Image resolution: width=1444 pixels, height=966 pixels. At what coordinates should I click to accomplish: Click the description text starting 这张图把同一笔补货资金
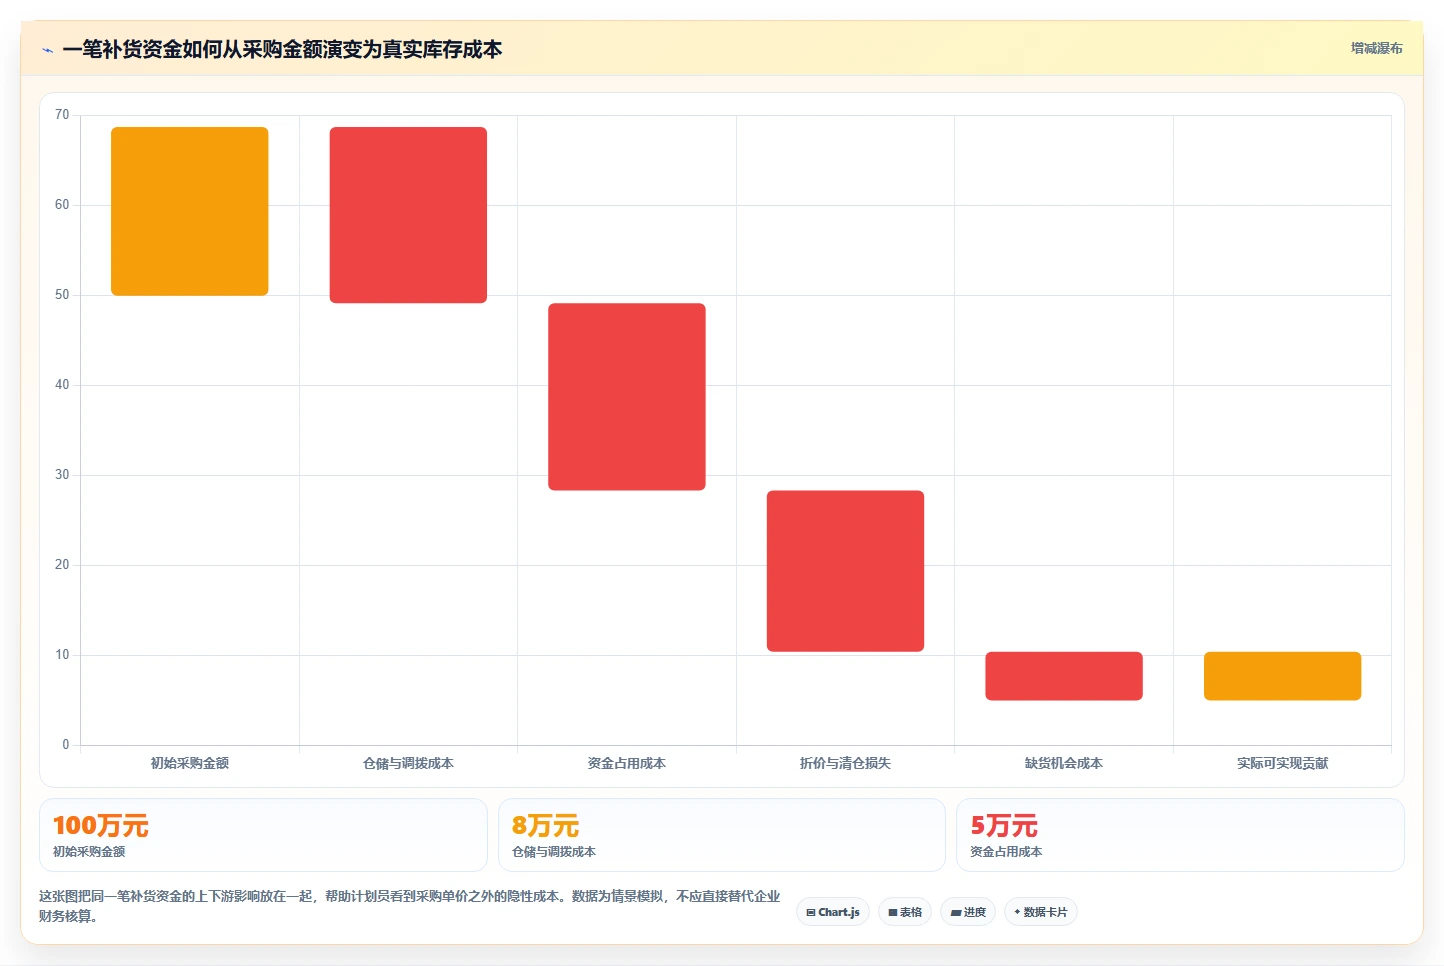(x=409, y=906)
